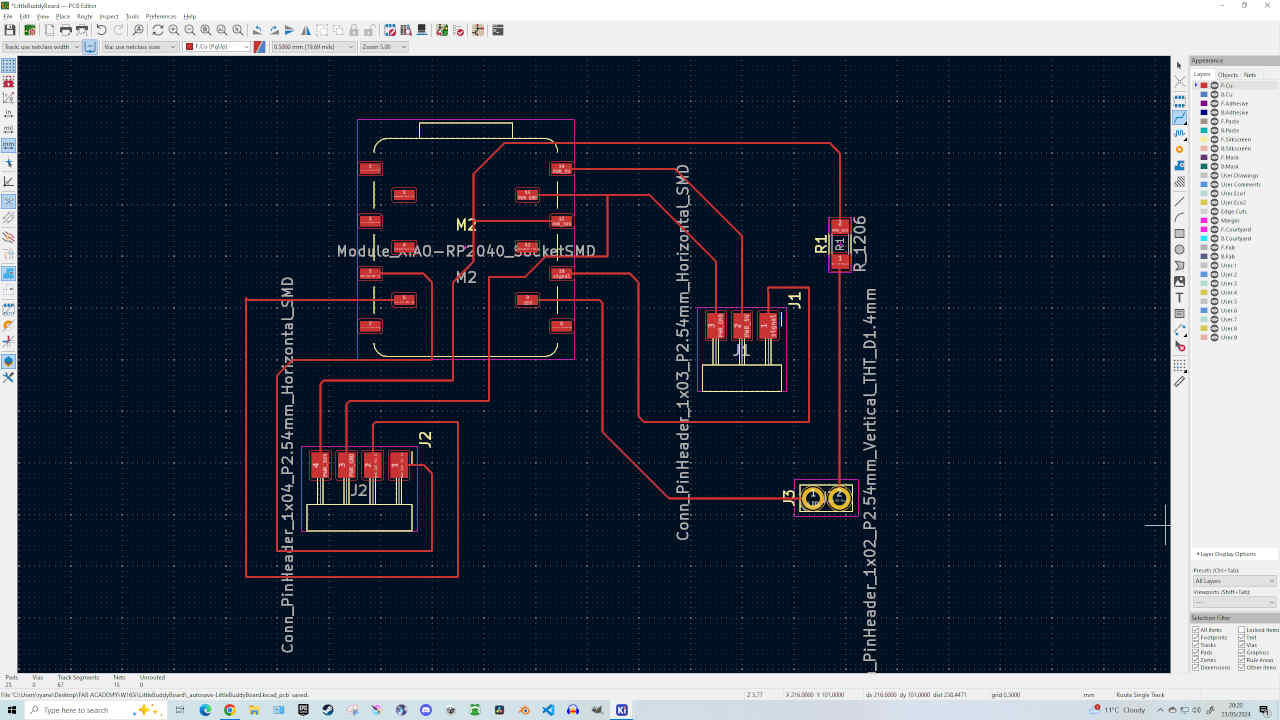Click the Refresh view icon
This screenshot has width=1280, height=720.
pyautogui.click(x=158, y=30)
